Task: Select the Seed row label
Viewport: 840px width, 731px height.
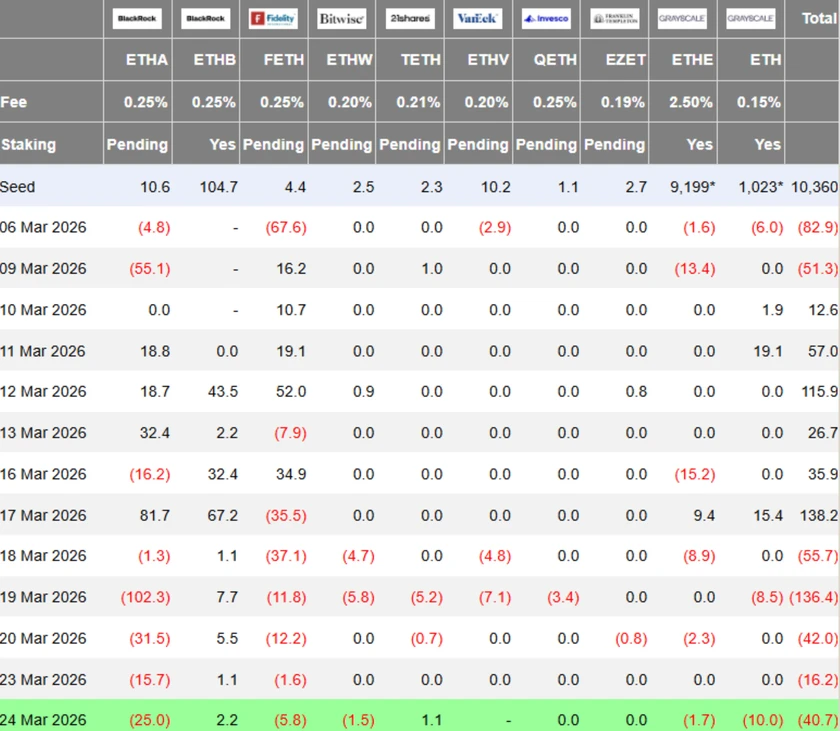Action: [x=18, y=186]
